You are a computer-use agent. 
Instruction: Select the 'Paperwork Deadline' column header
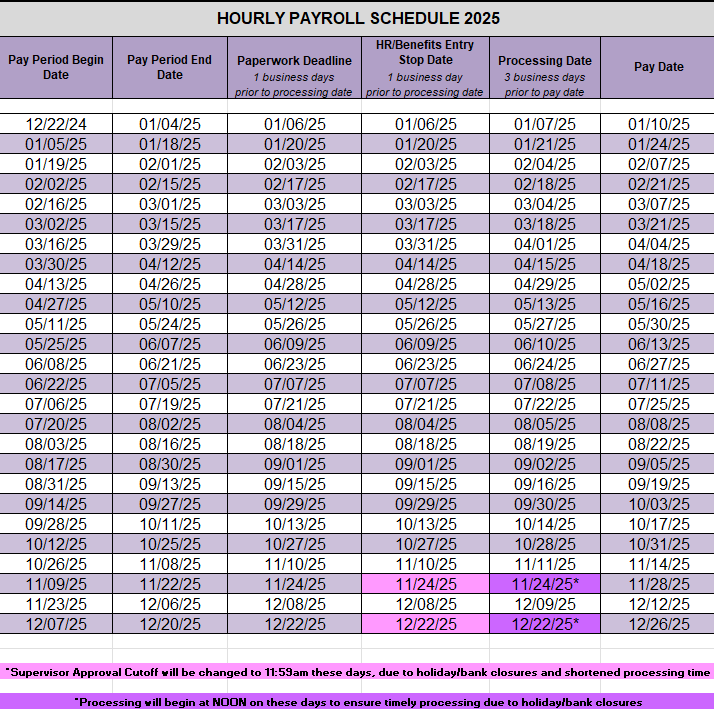(294, 67)
